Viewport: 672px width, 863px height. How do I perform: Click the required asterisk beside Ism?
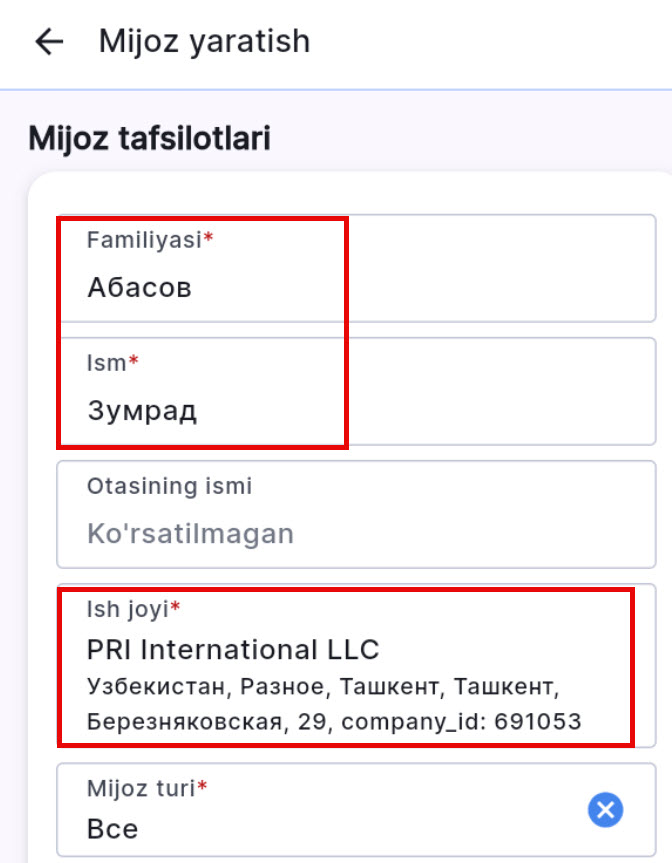coord(130,357)
